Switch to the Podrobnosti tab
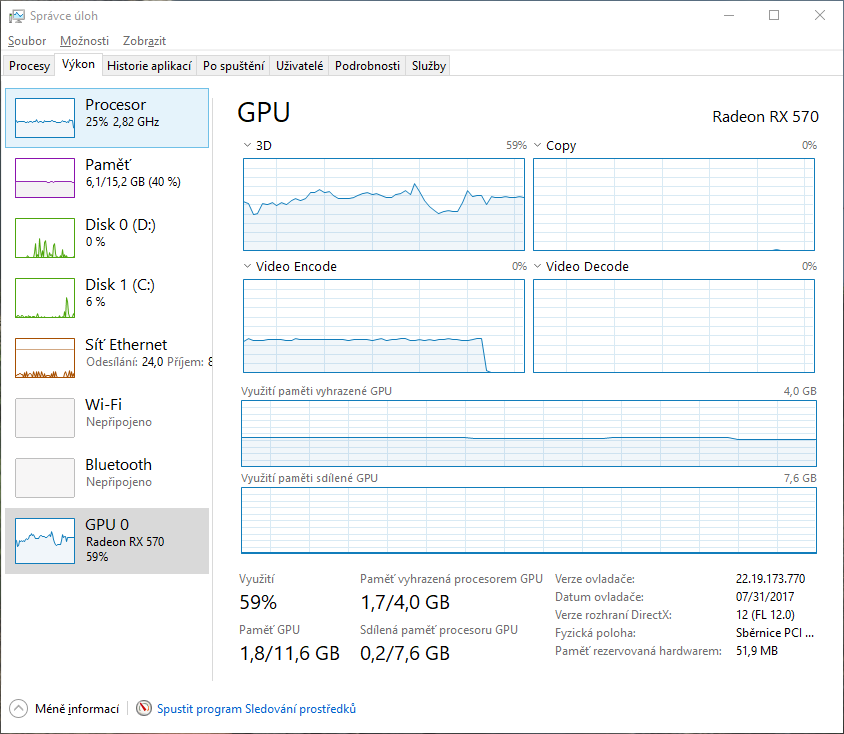 [367, 66]
